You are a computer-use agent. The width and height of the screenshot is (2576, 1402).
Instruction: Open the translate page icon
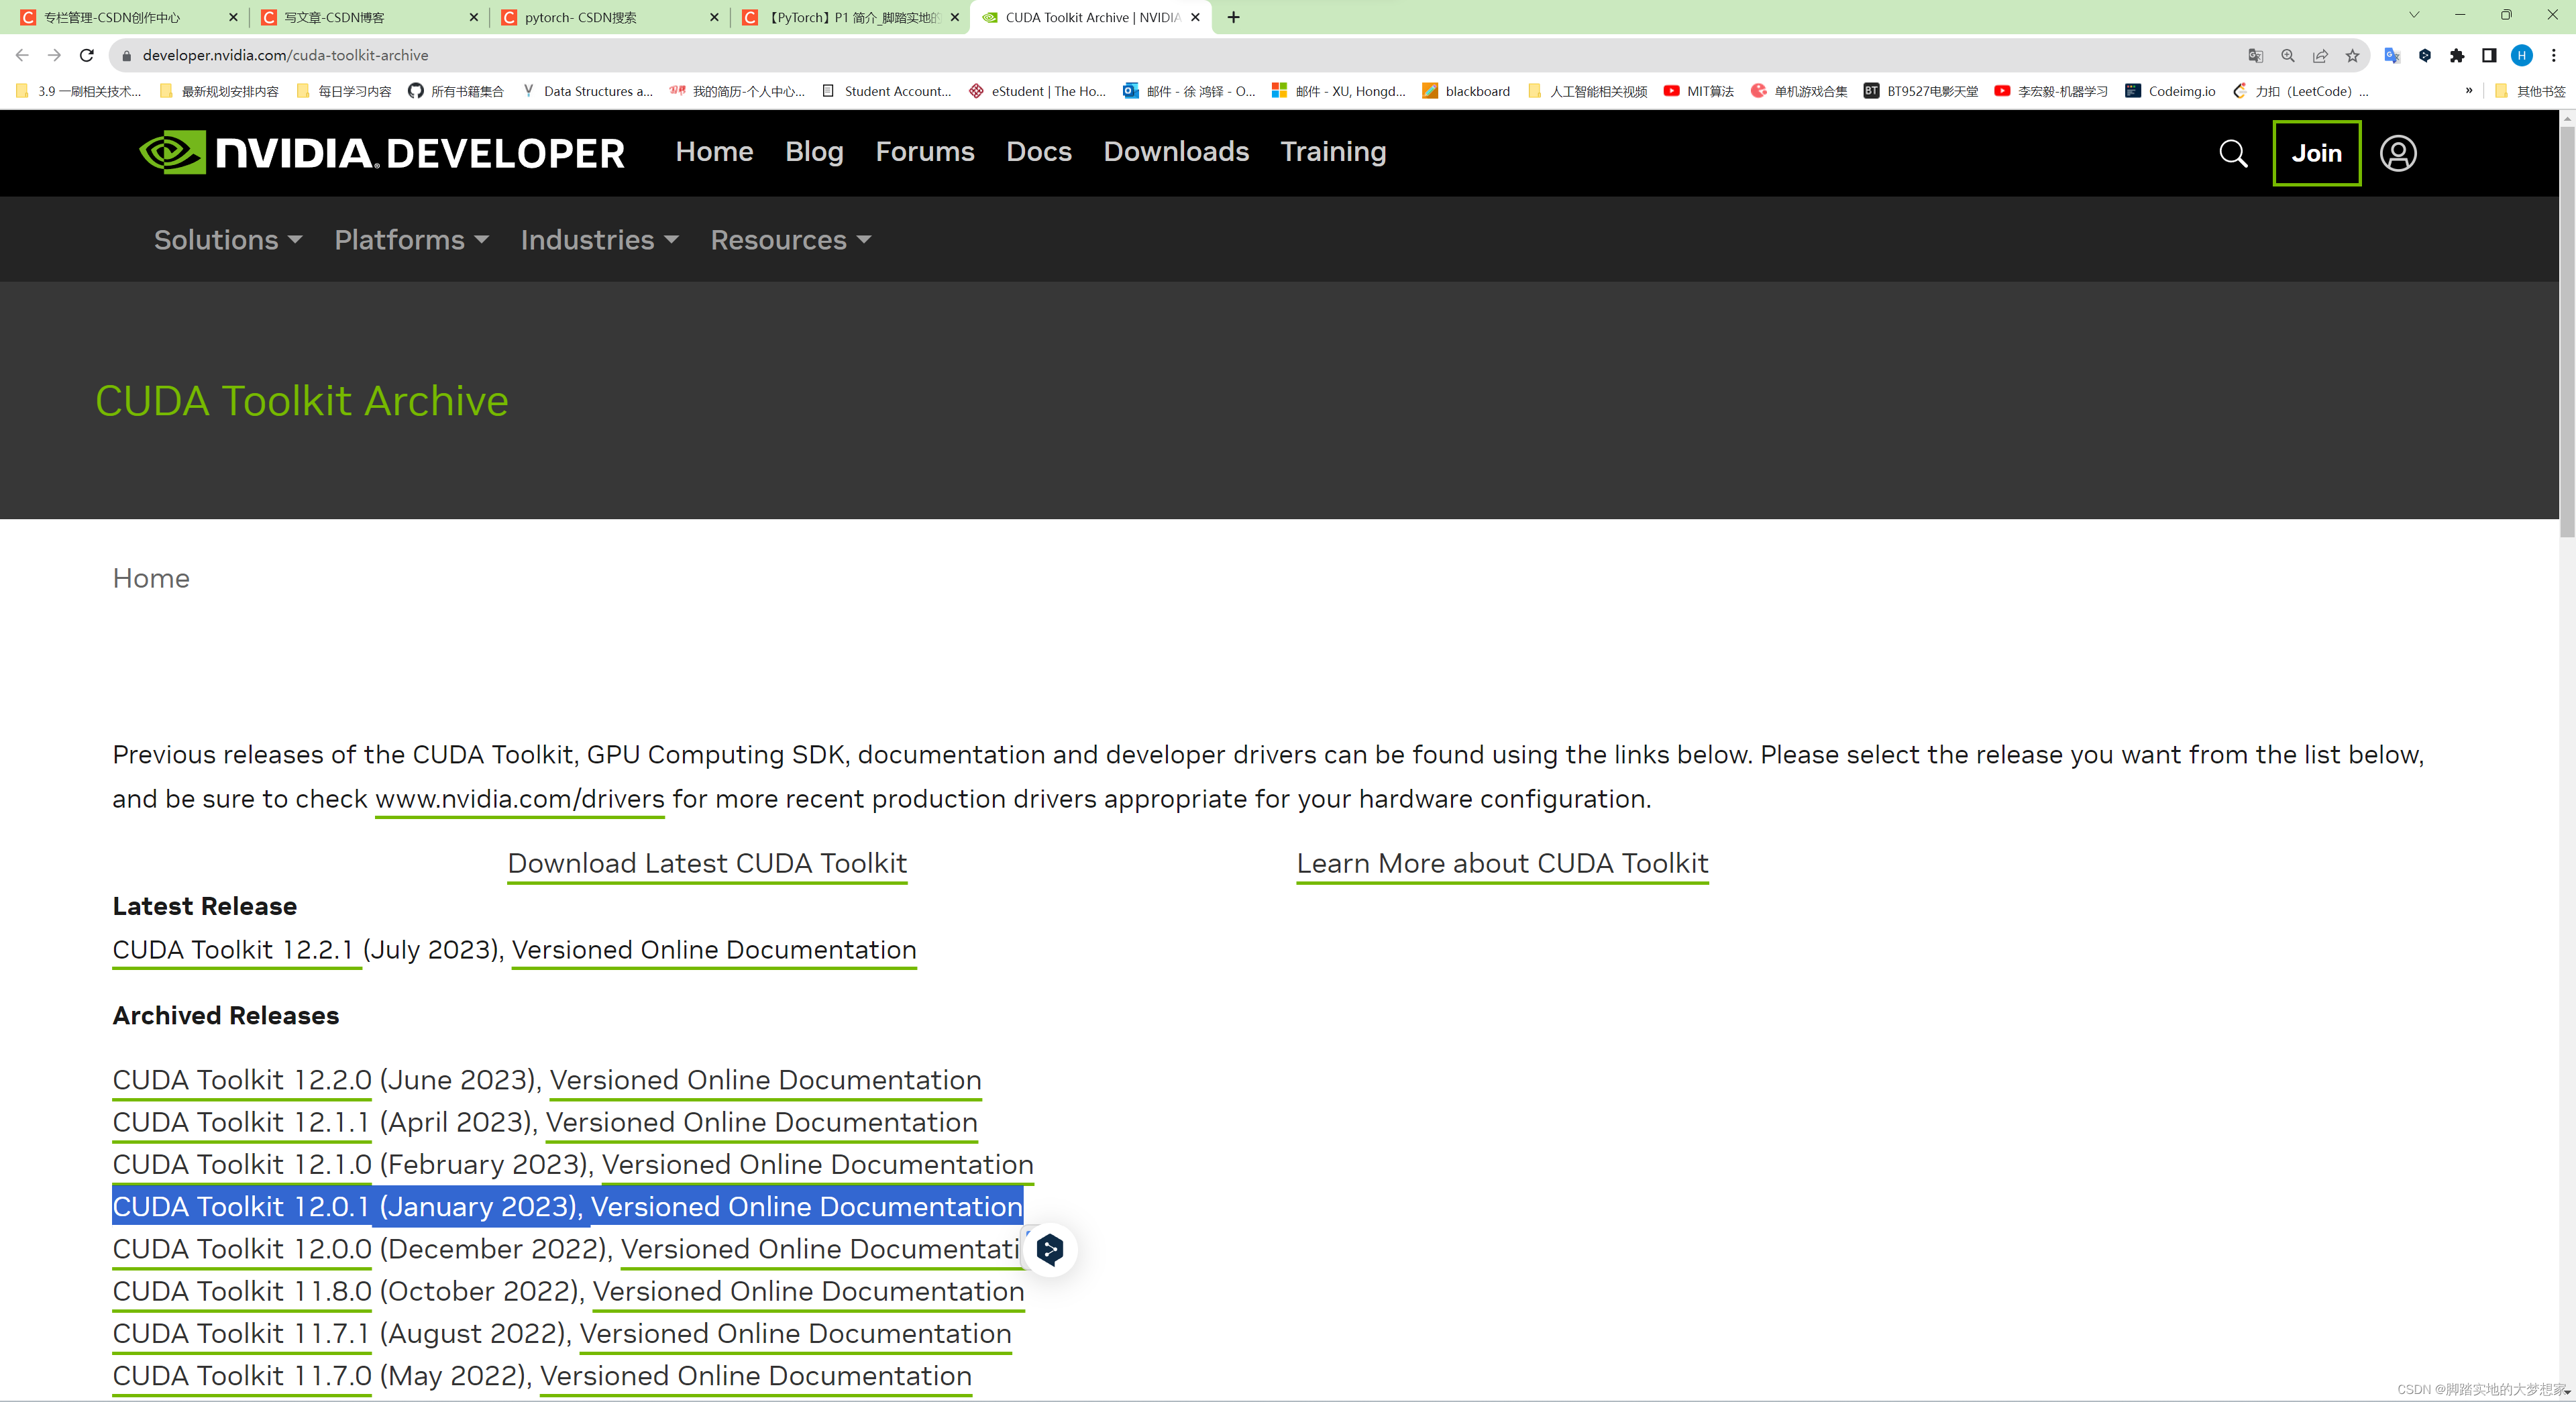[x=2255, y=56]
